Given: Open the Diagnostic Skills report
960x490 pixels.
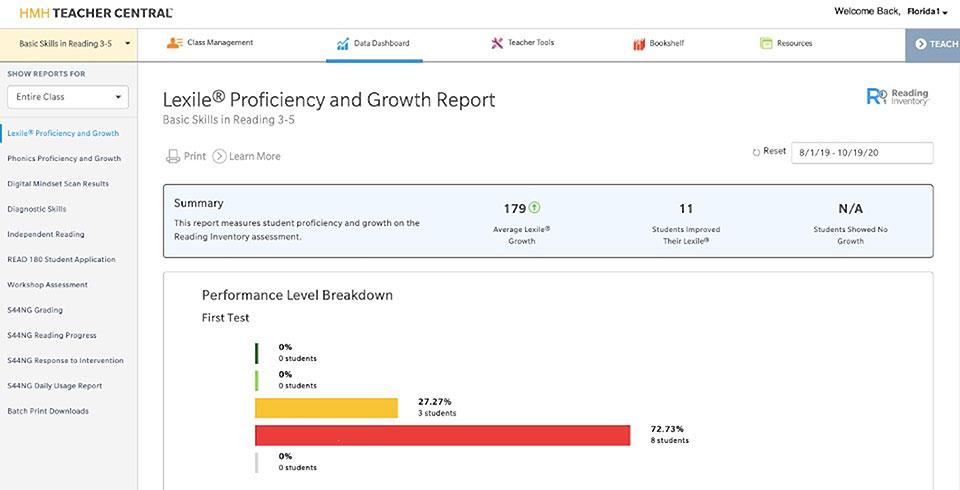Looking at the screenshot, I should 37,209.
